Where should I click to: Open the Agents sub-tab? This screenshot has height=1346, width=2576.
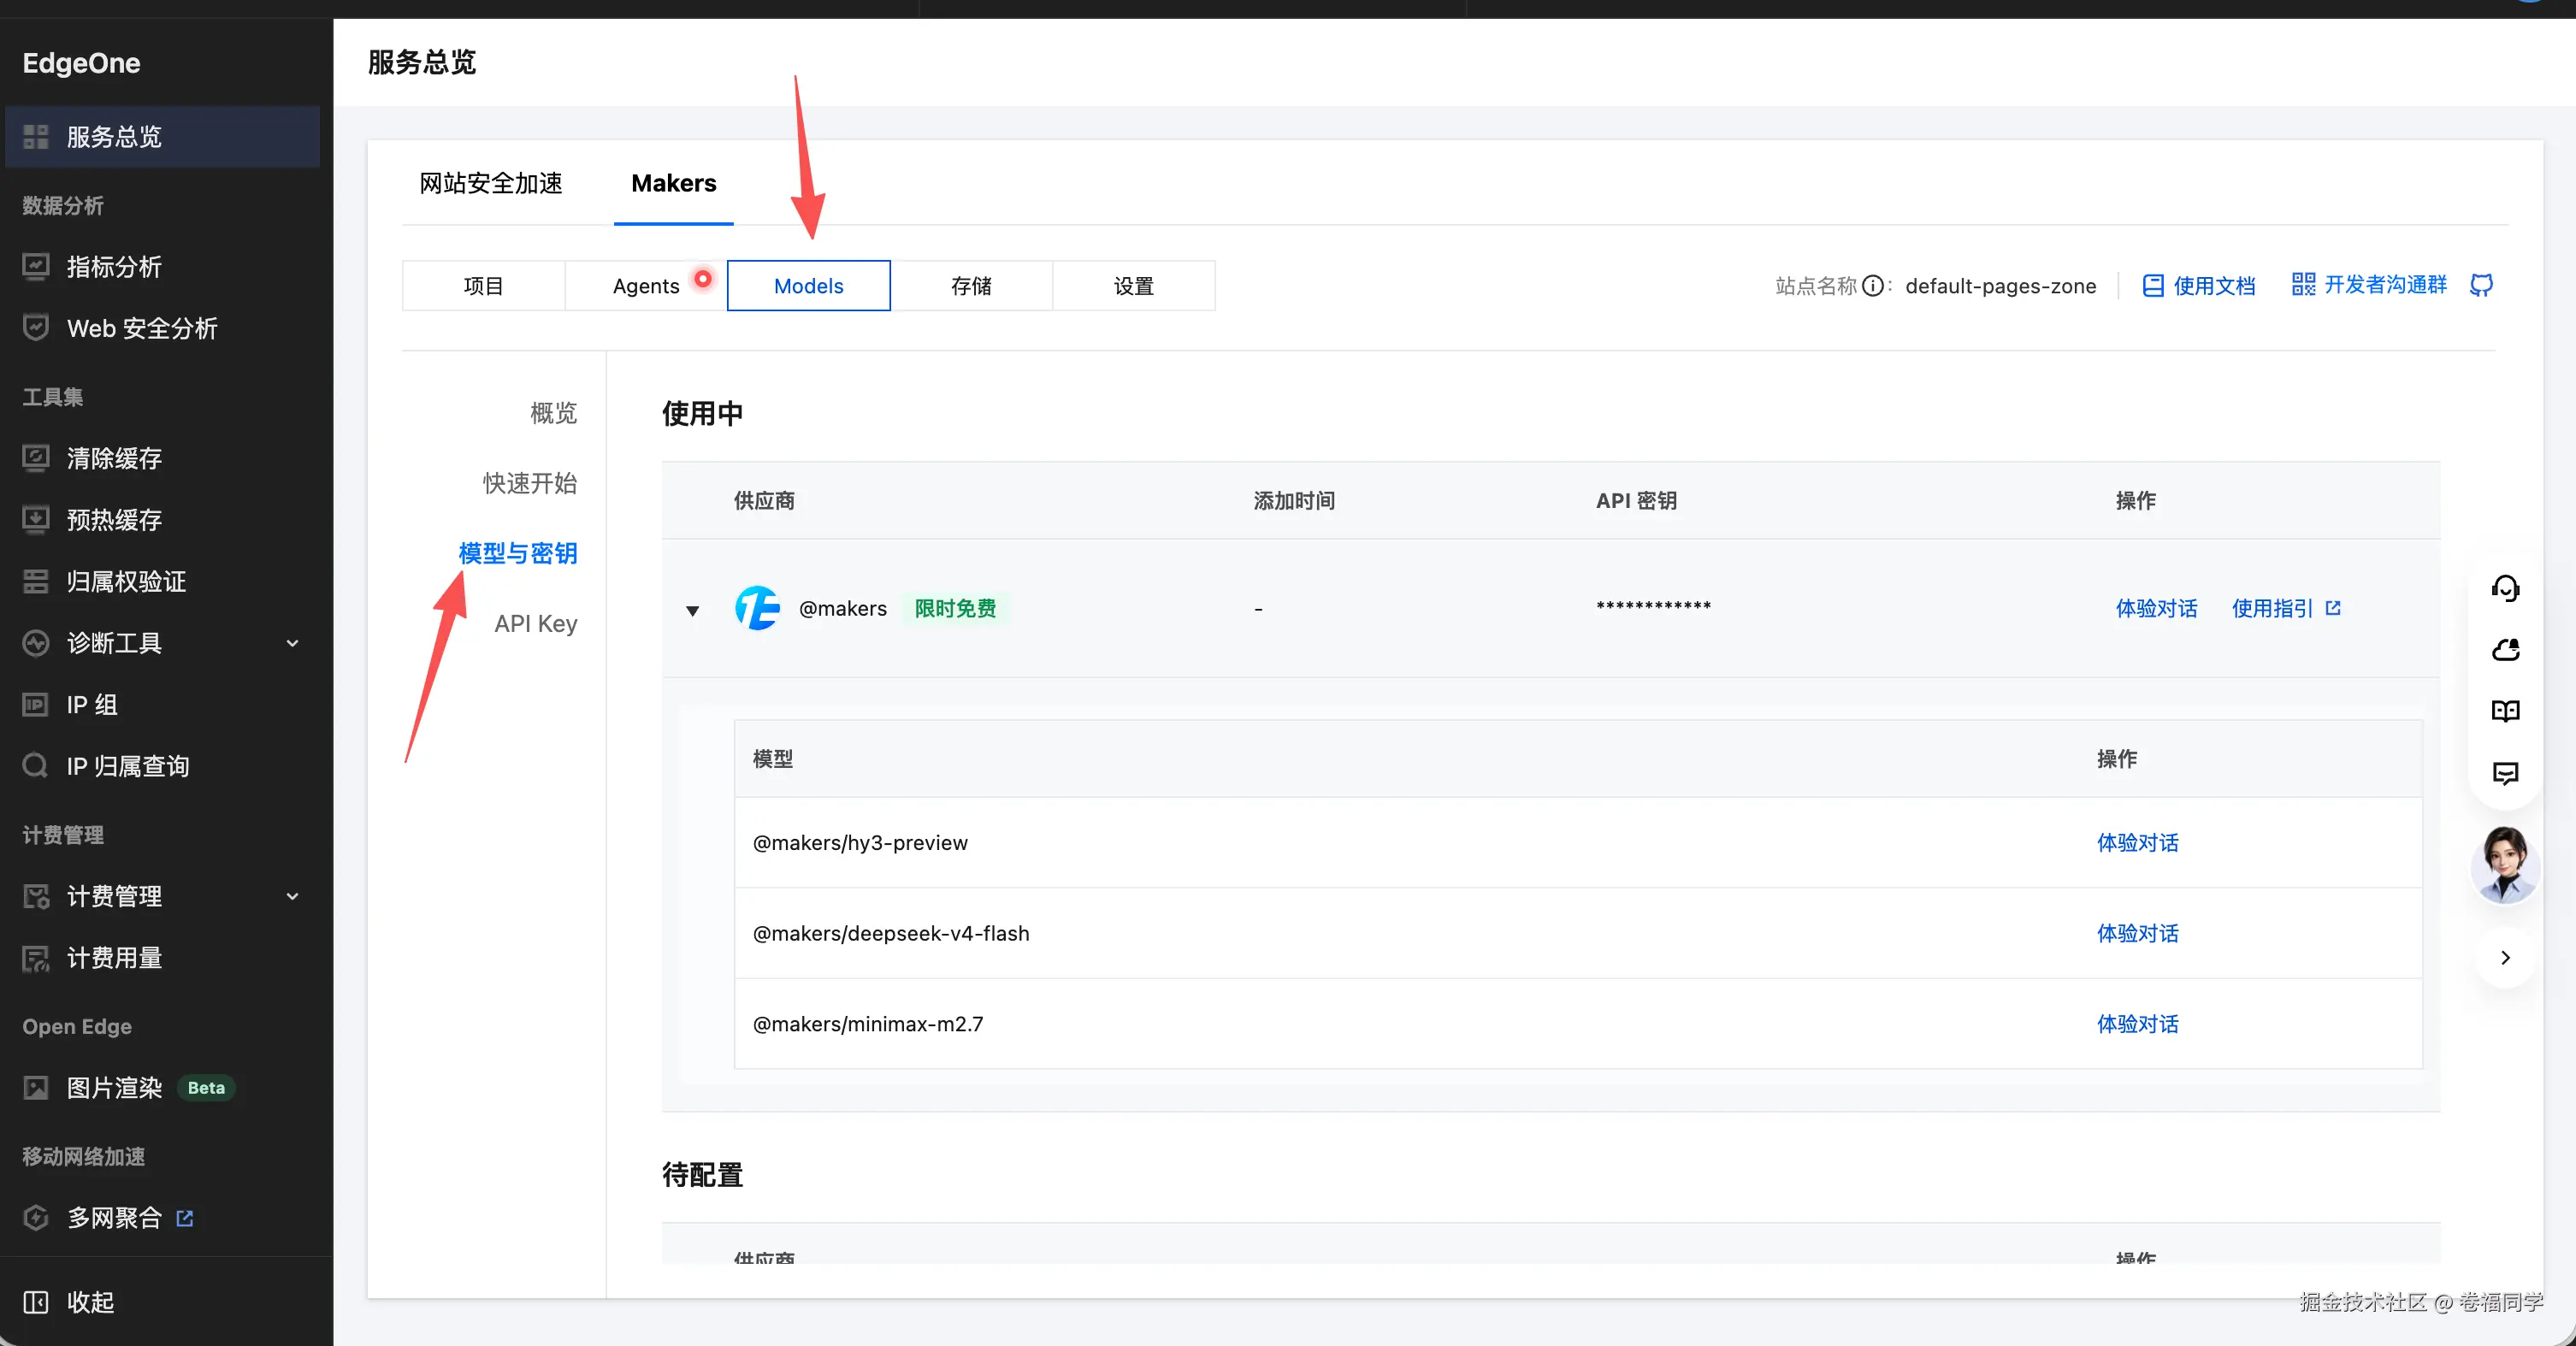point(646,286)
